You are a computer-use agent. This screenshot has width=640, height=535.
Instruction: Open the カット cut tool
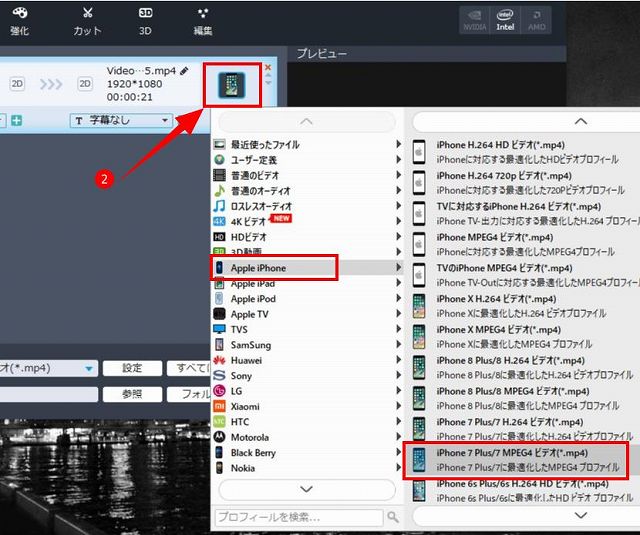[x=87, y=21]
